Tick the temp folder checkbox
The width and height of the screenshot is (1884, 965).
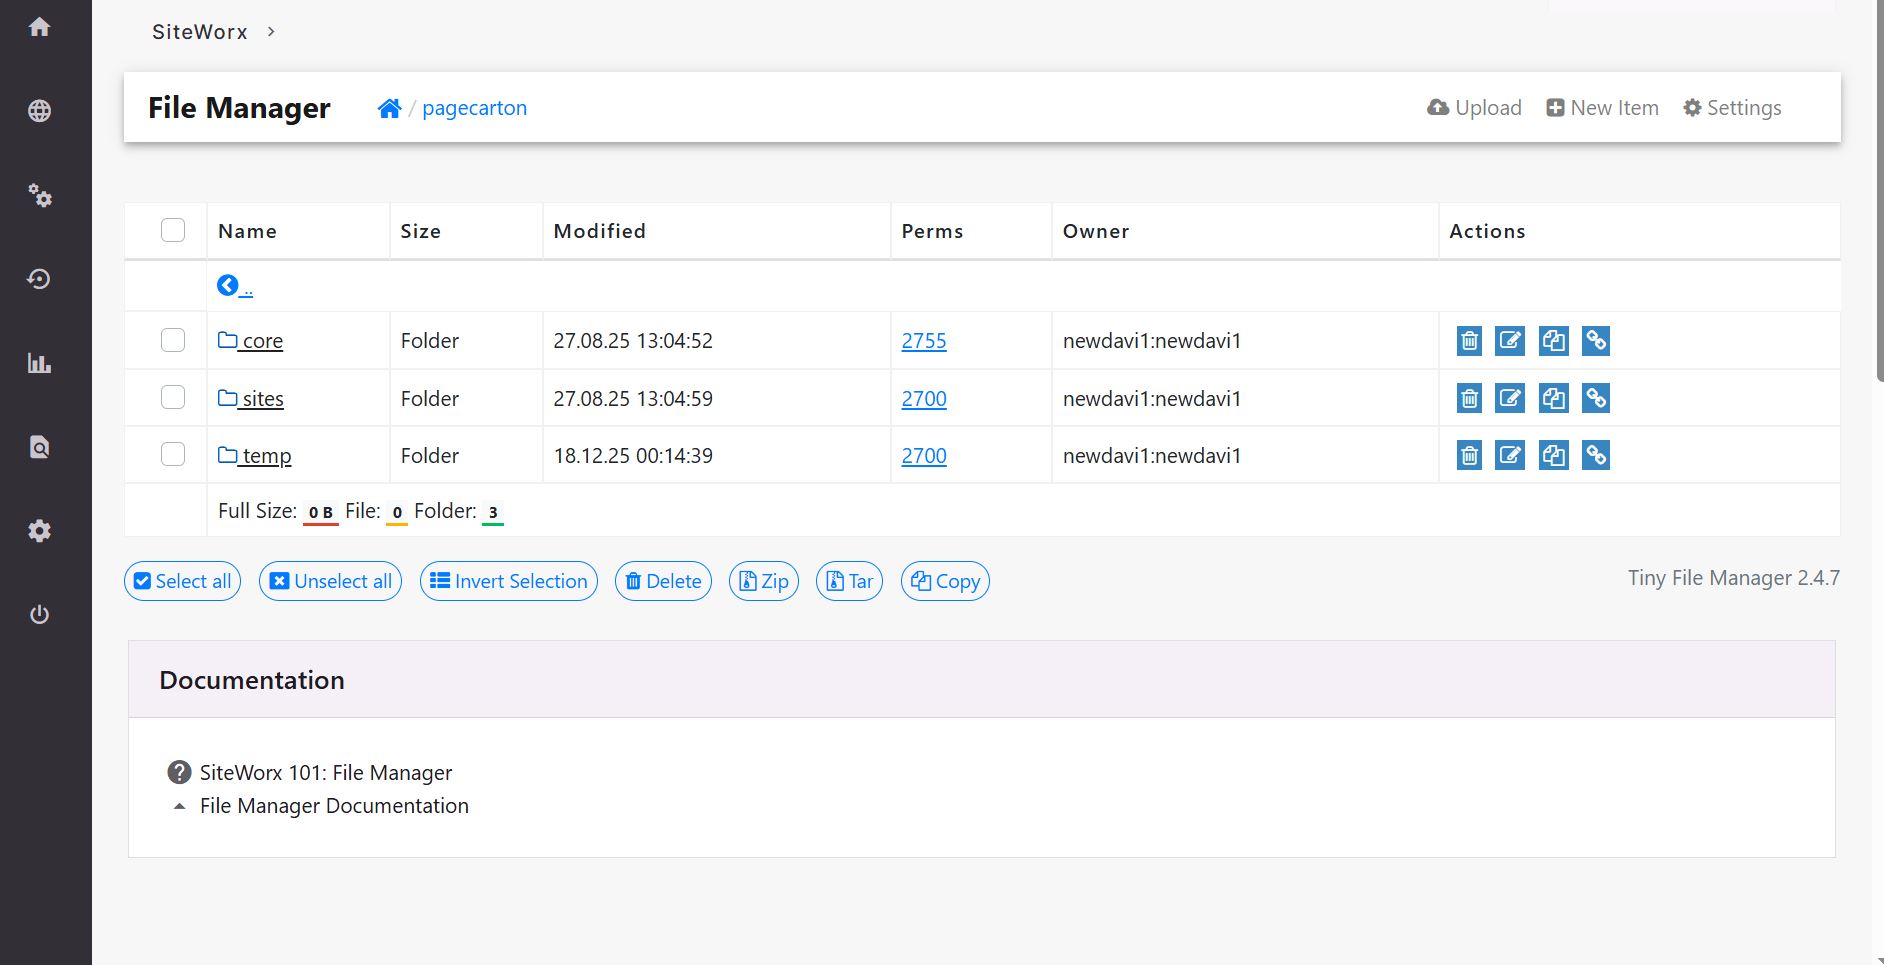(x=173, y=455)
